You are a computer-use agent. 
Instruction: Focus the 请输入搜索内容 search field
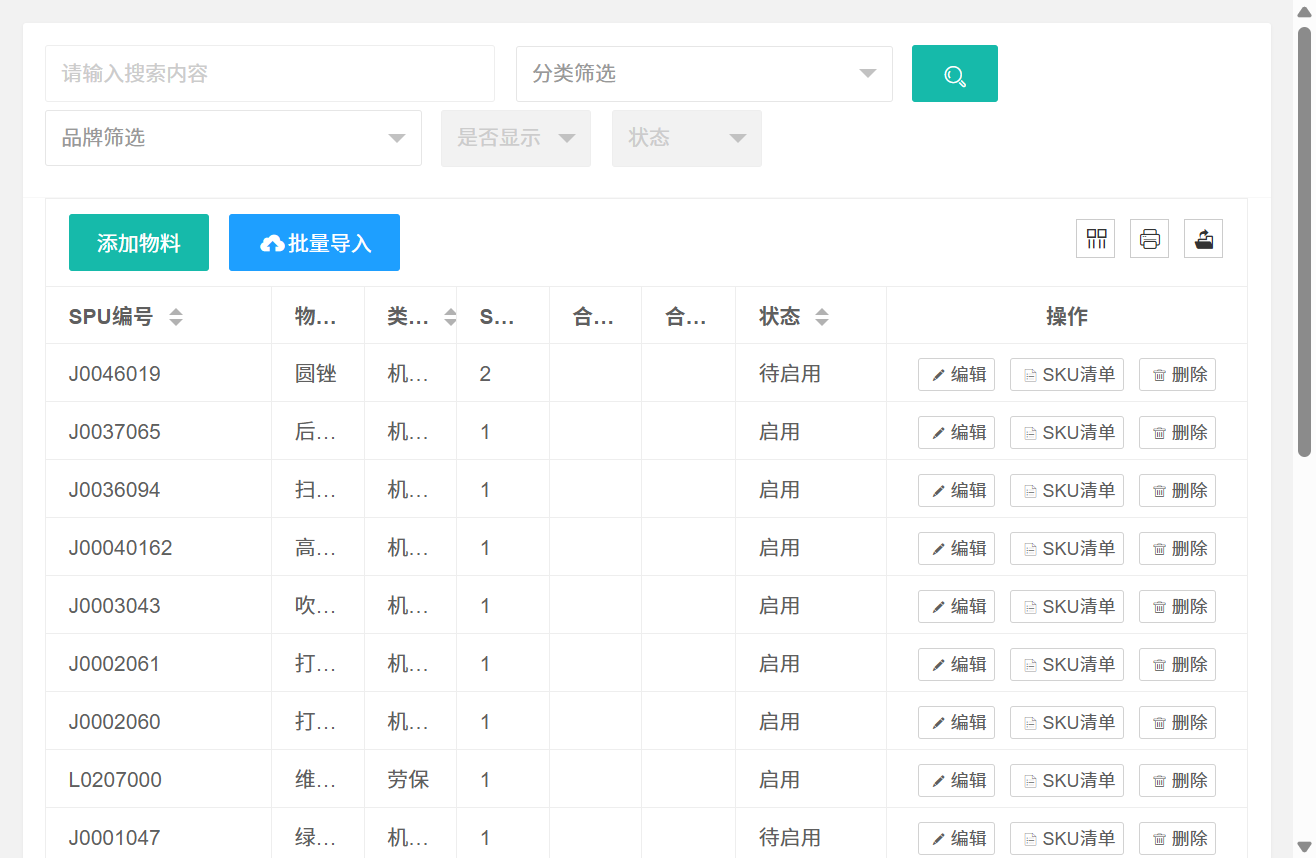(x=270, y=74)
